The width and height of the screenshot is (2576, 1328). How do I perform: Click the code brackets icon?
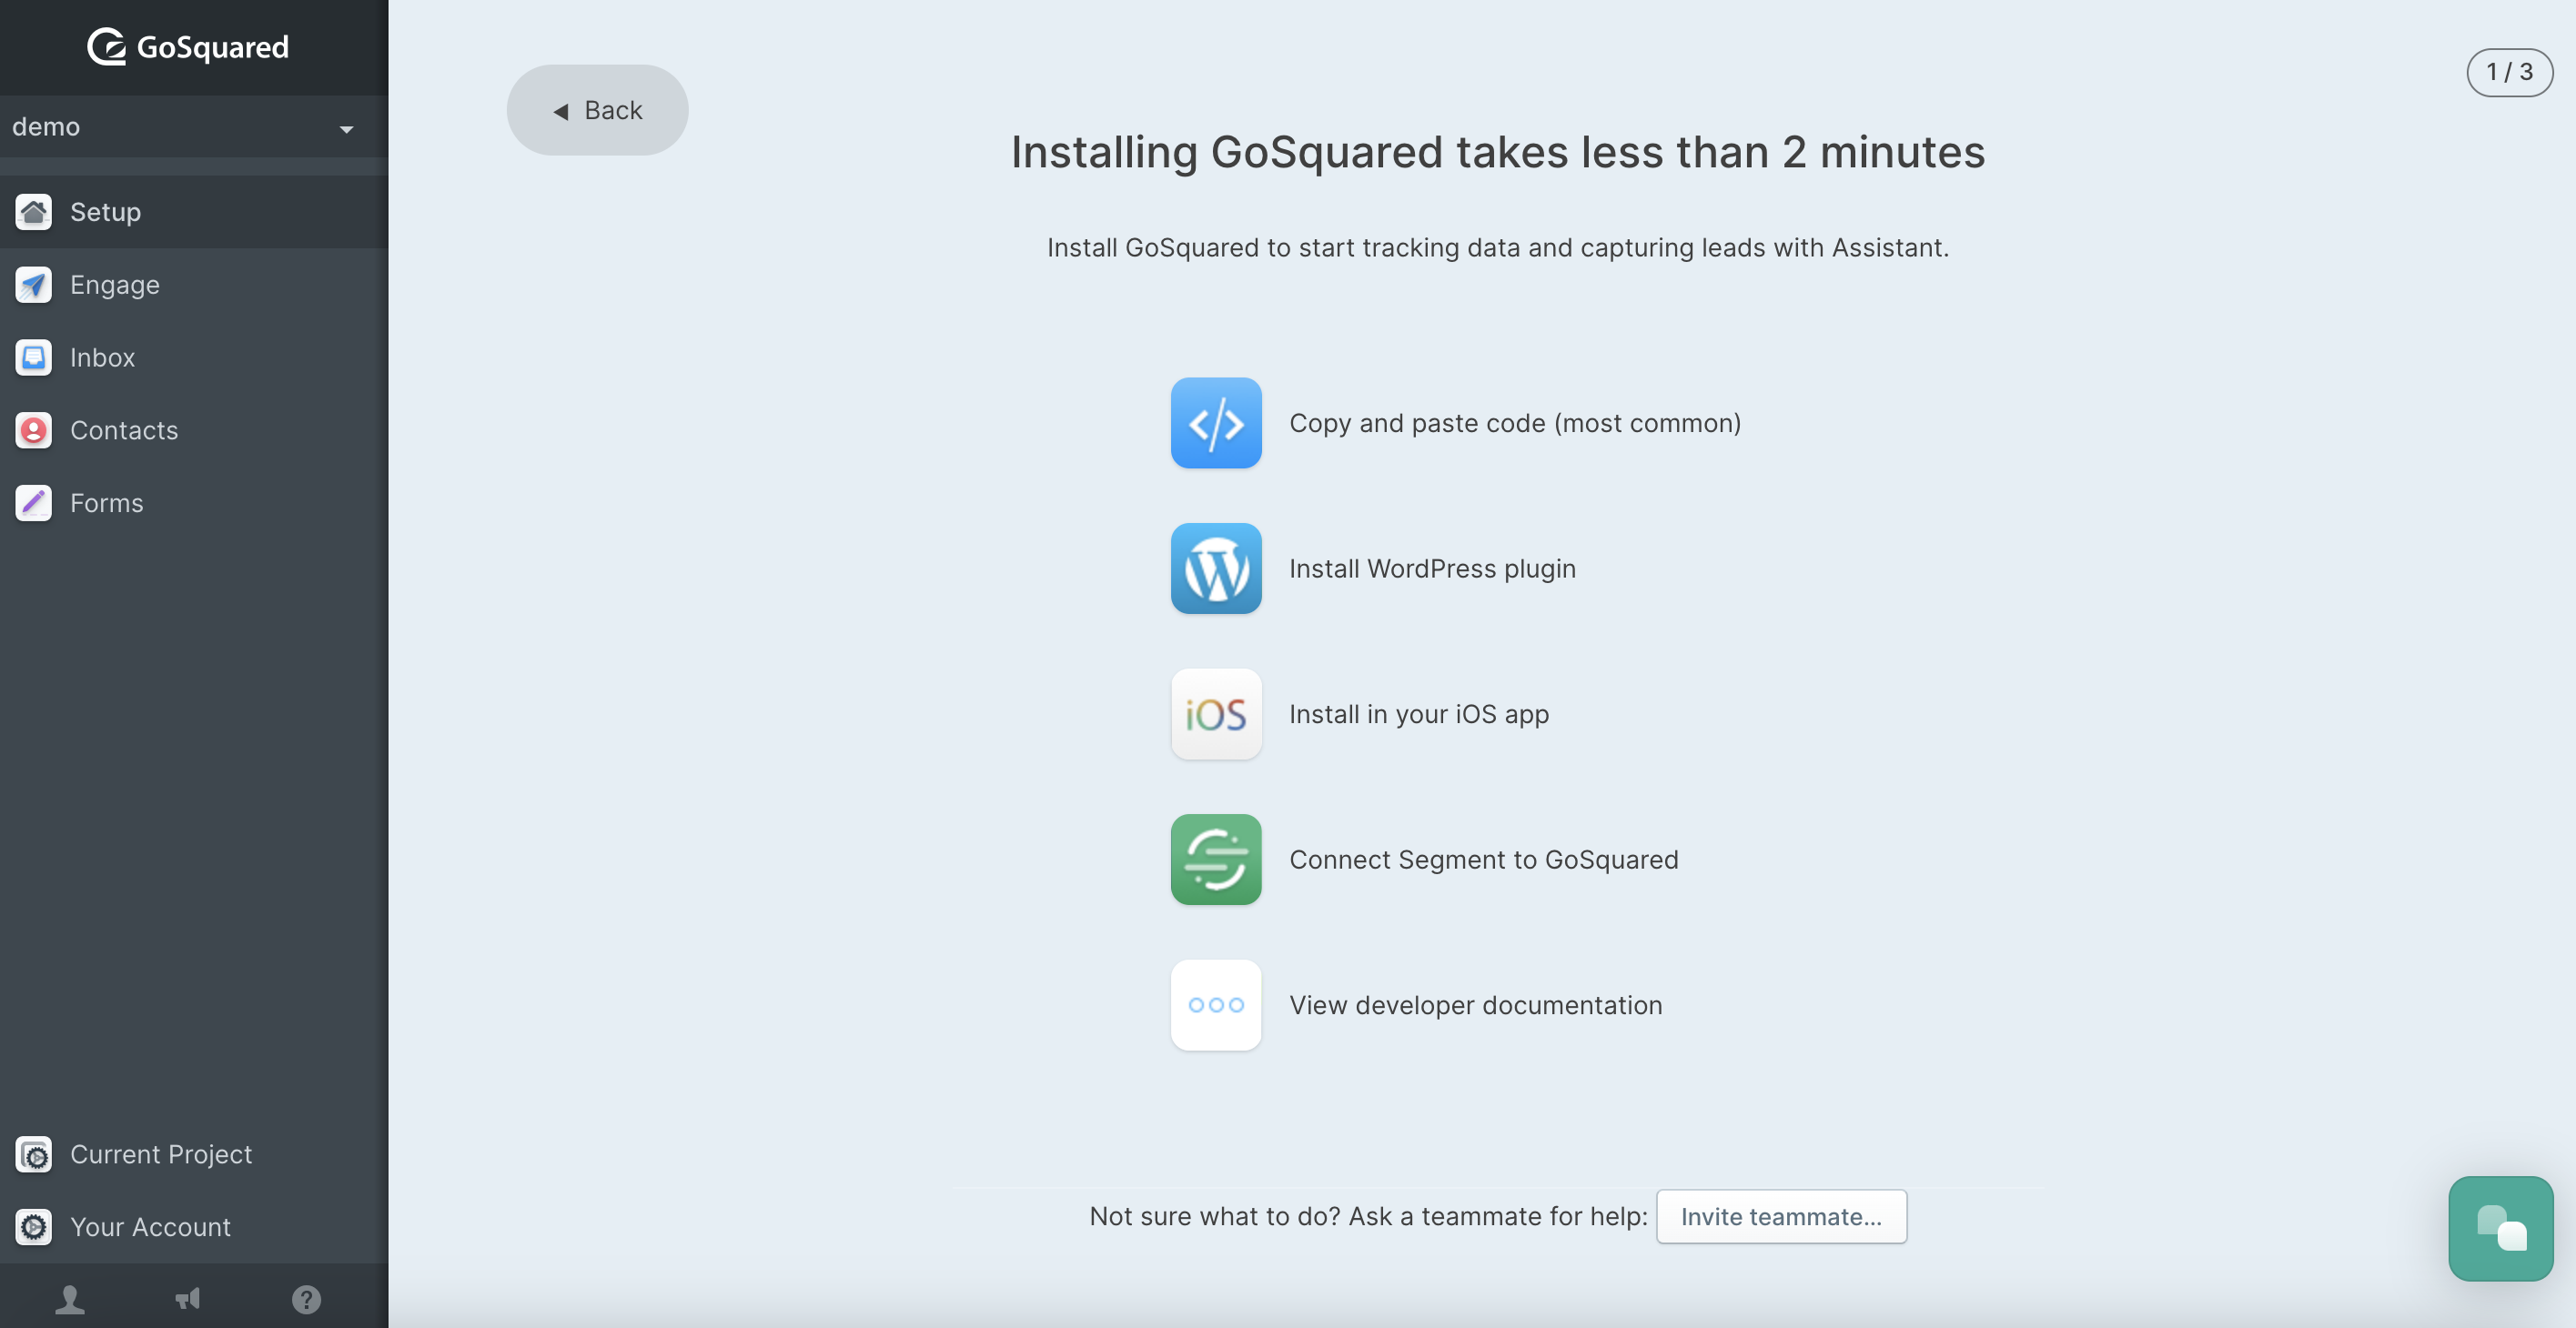tap(1216, 423)
